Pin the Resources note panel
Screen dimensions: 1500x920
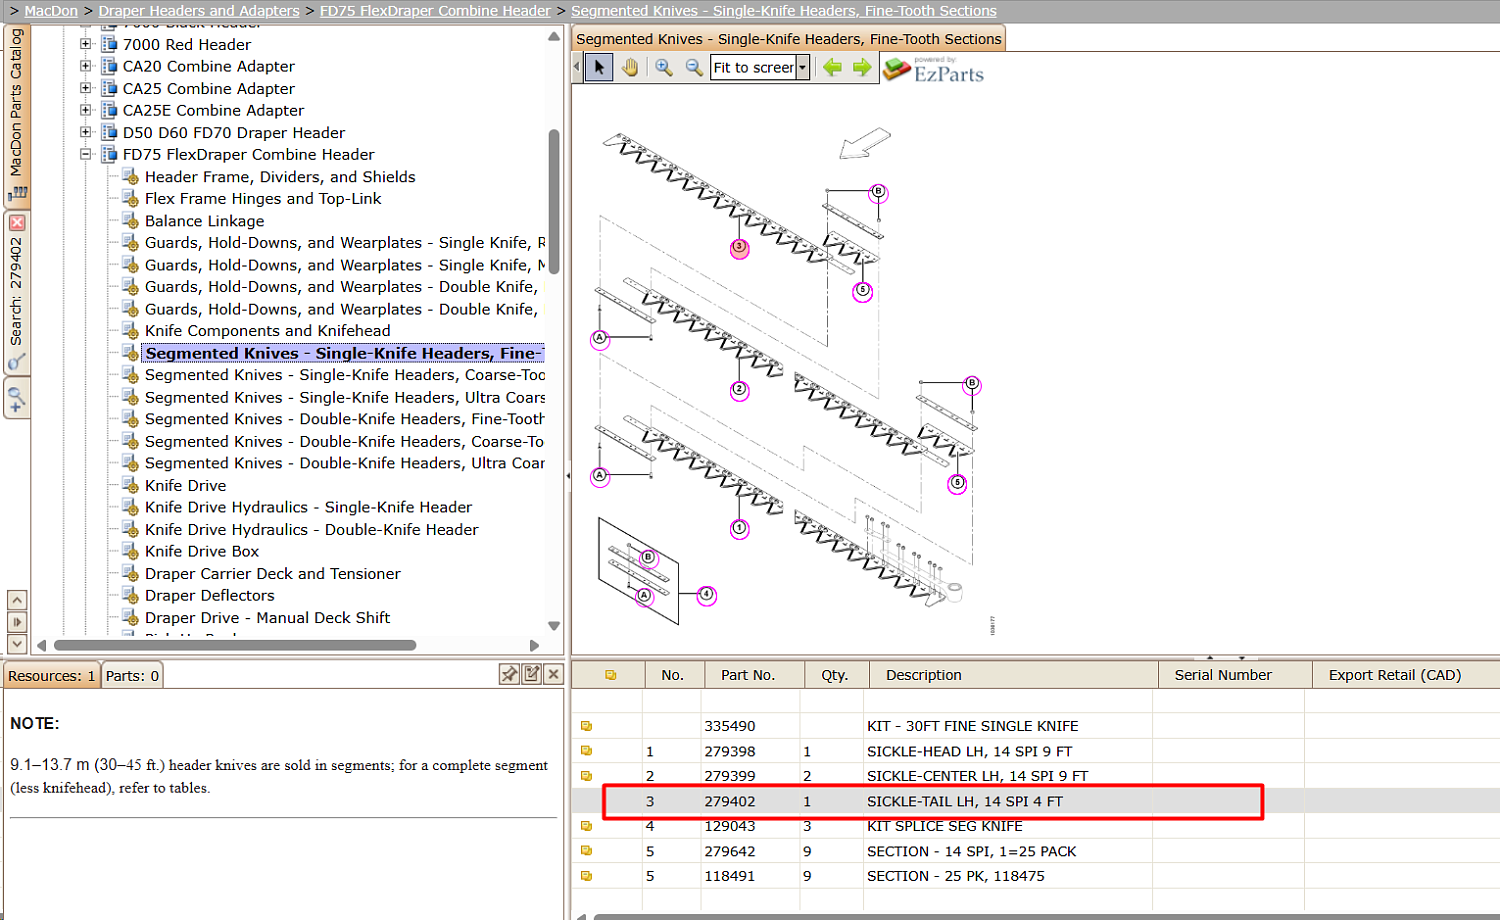click(x=509, y=674)
